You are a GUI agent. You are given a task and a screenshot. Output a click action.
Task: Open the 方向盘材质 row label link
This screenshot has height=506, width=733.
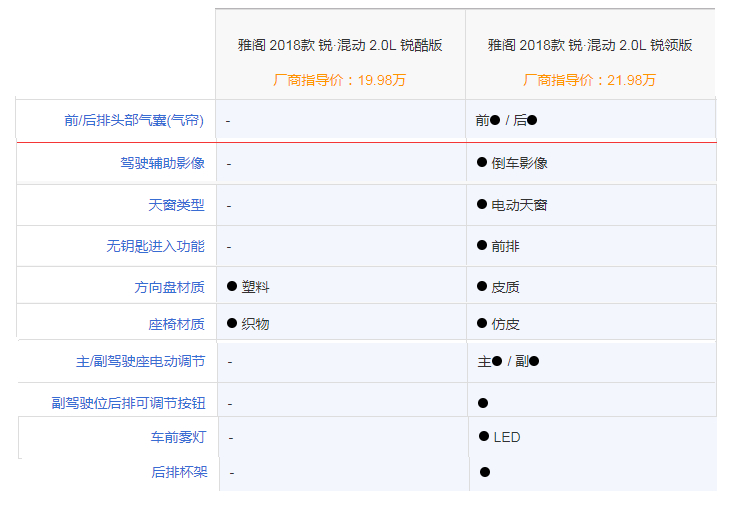coord(169,287)
